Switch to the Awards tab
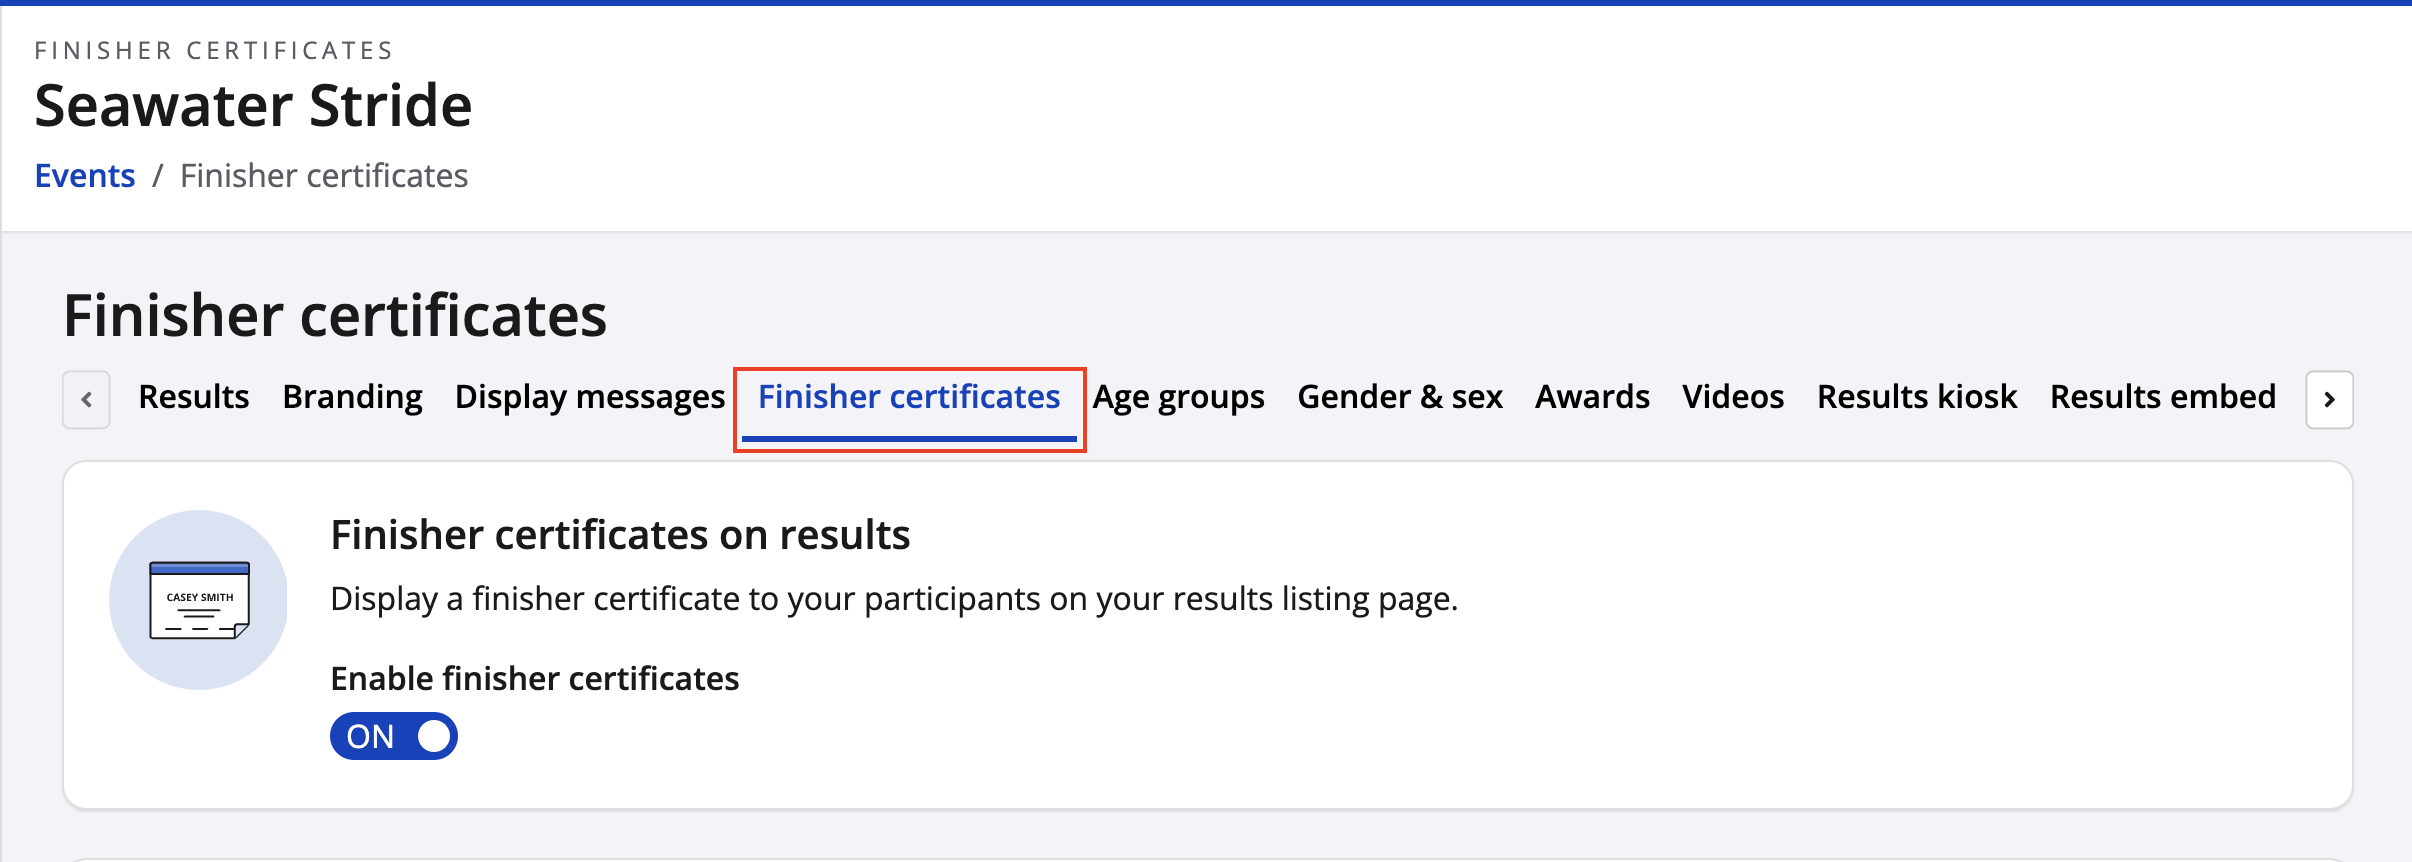Viewport: 2412px width, 862px height. tap(1592, 397)
